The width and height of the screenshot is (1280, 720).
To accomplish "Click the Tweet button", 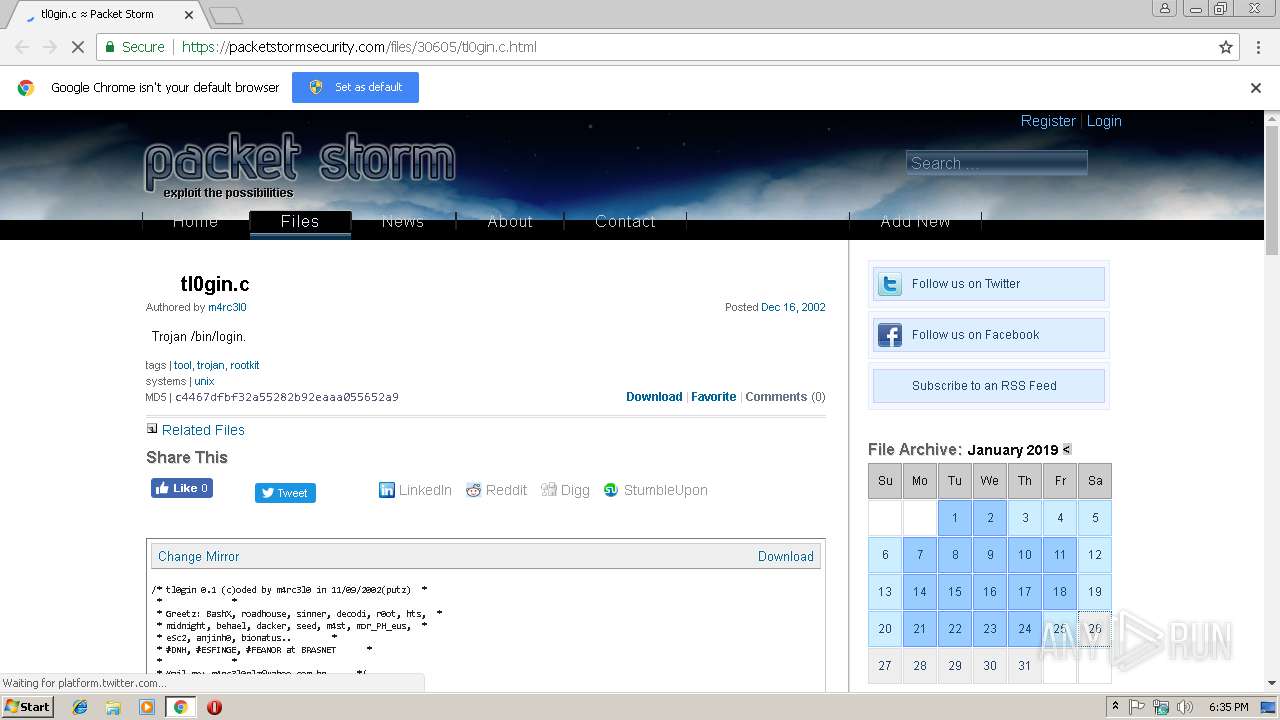I will coord(285,493).
